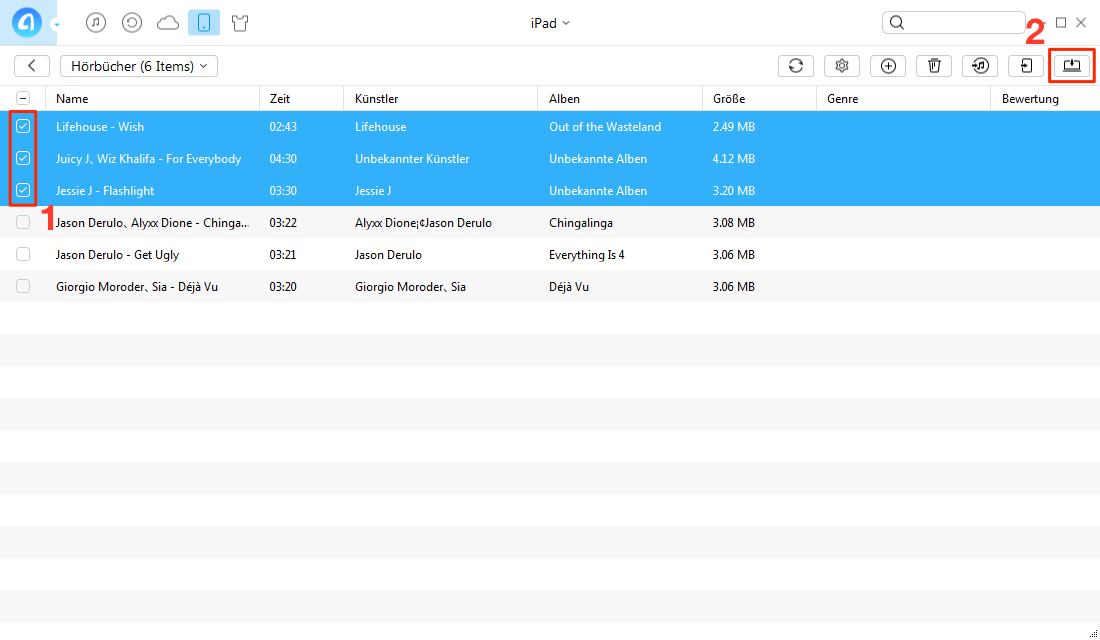Image resolution: width=1100 pixels, height=640 pixels.
Task: Sort by Zeit column header
Action: tap(302, 99)
